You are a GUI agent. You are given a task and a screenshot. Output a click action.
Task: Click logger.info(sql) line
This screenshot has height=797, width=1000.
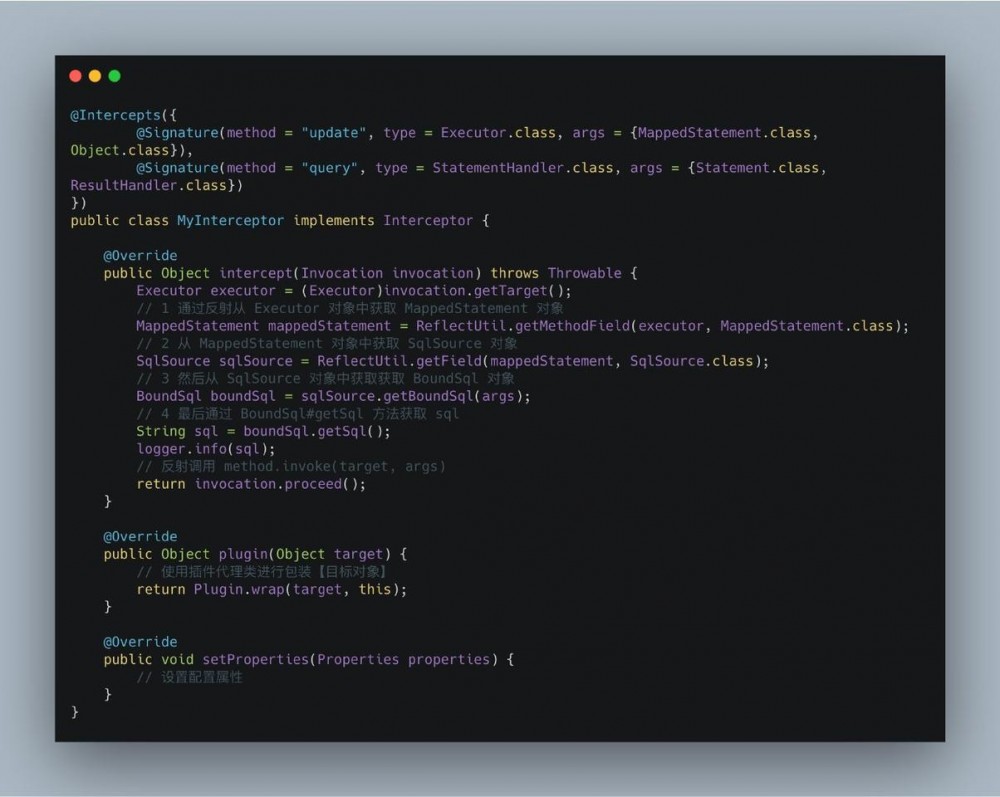click(x=205, y=449)
